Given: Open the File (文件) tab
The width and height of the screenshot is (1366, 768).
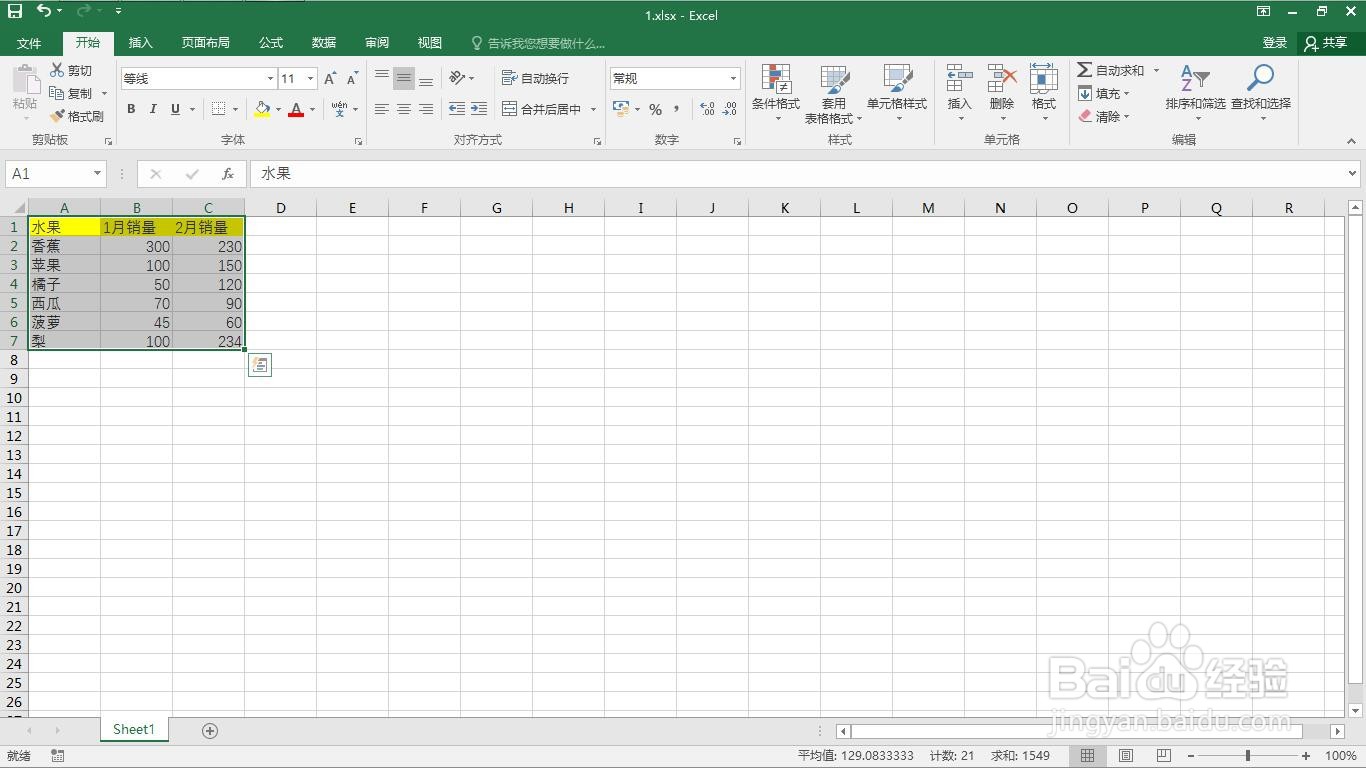Looking at the screenshot, I should click(29, 43).
